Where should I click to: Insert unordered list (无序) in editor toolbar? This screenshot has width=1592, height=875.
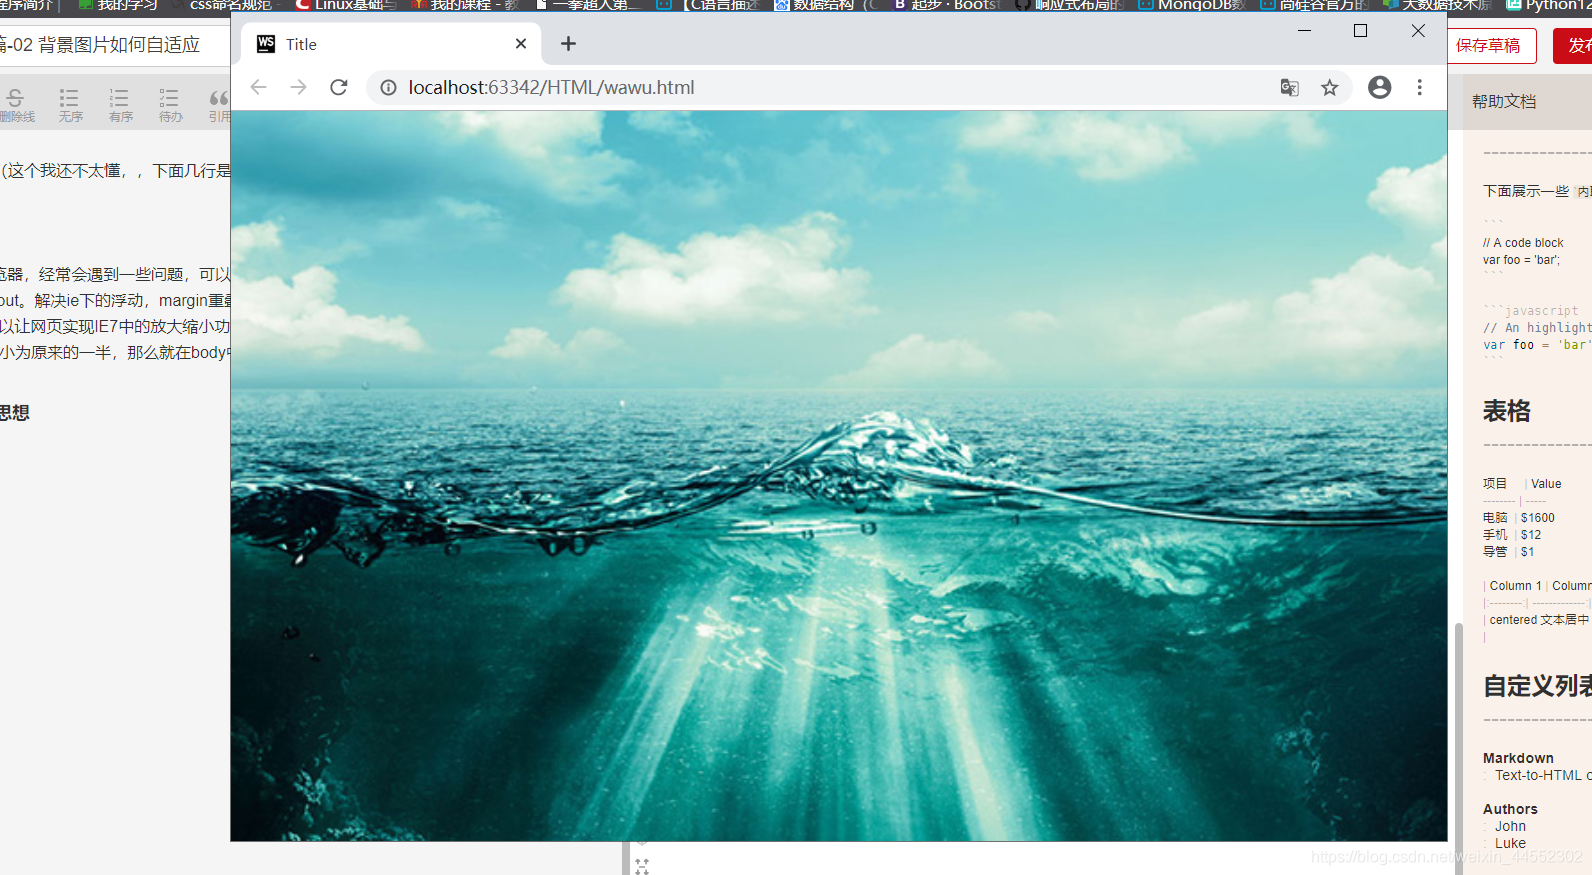pos(70,105)
